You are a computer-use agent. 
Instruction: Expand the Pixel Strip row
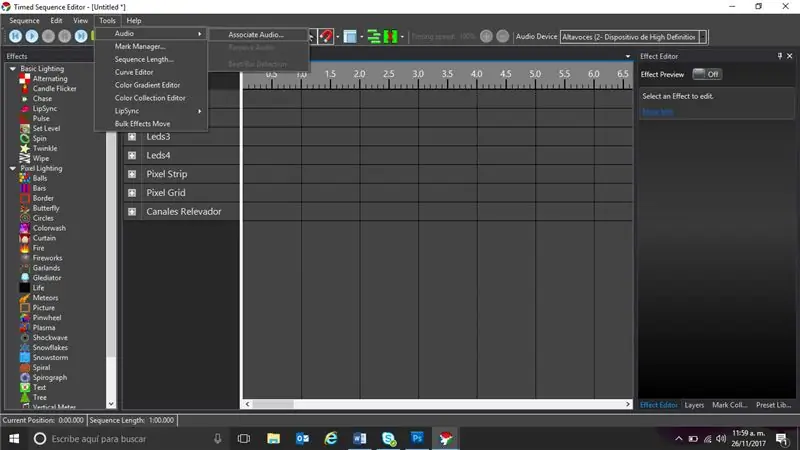pyautogui.click(x=132, y=174)
